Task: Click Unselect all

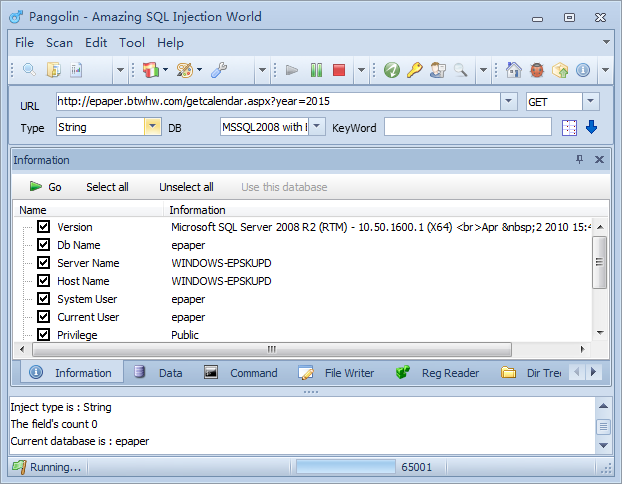Action: (x=186, y=187)
